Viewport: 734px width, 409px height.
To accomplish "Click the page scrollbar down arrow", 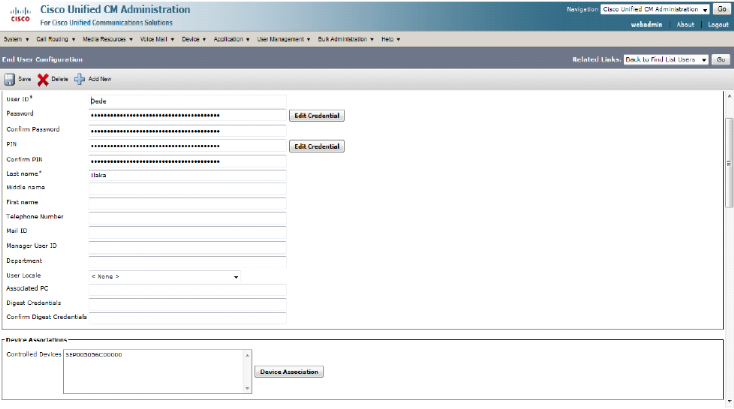I will point(729,402).
